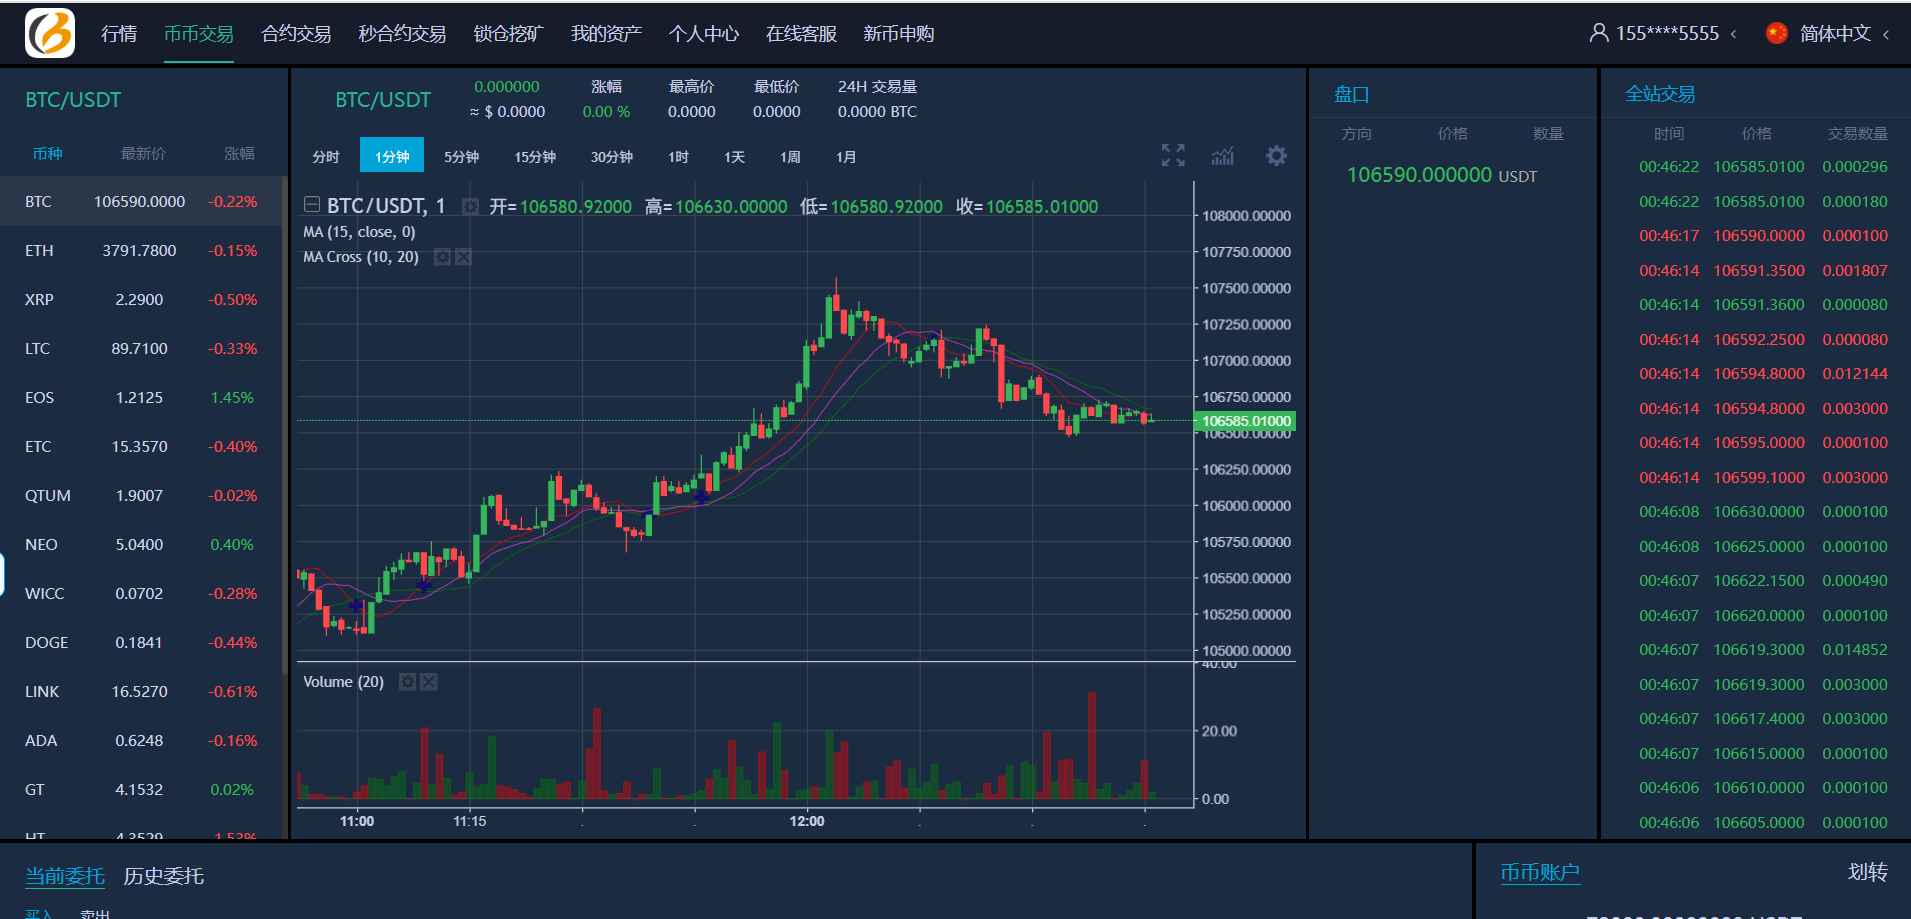The width and height of the screenshot is (1911, 919).
Task: Expand the 155****5555 account dropdown
Action: coord(1733,34)
